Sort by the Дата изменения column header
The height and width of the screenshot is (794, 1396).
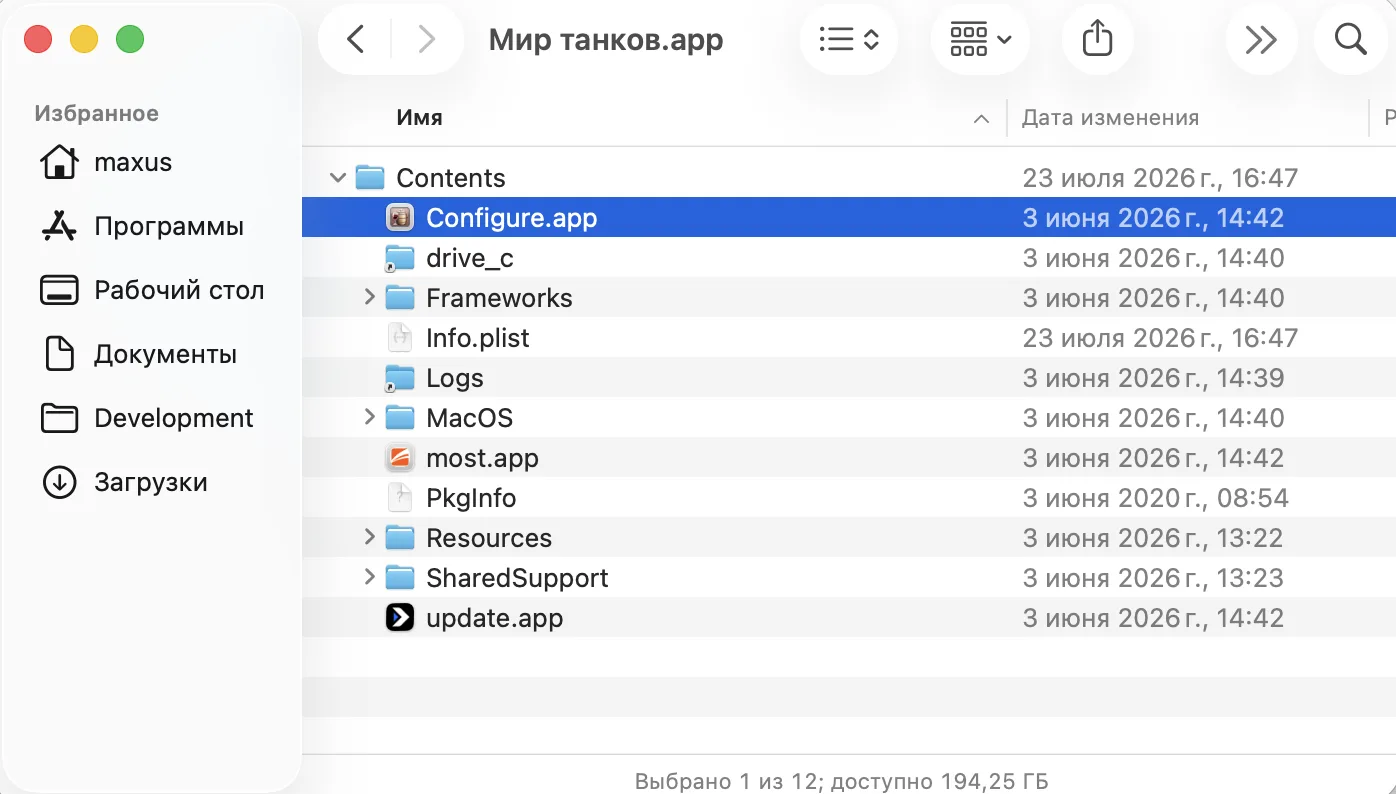[x=1110, y=118]
